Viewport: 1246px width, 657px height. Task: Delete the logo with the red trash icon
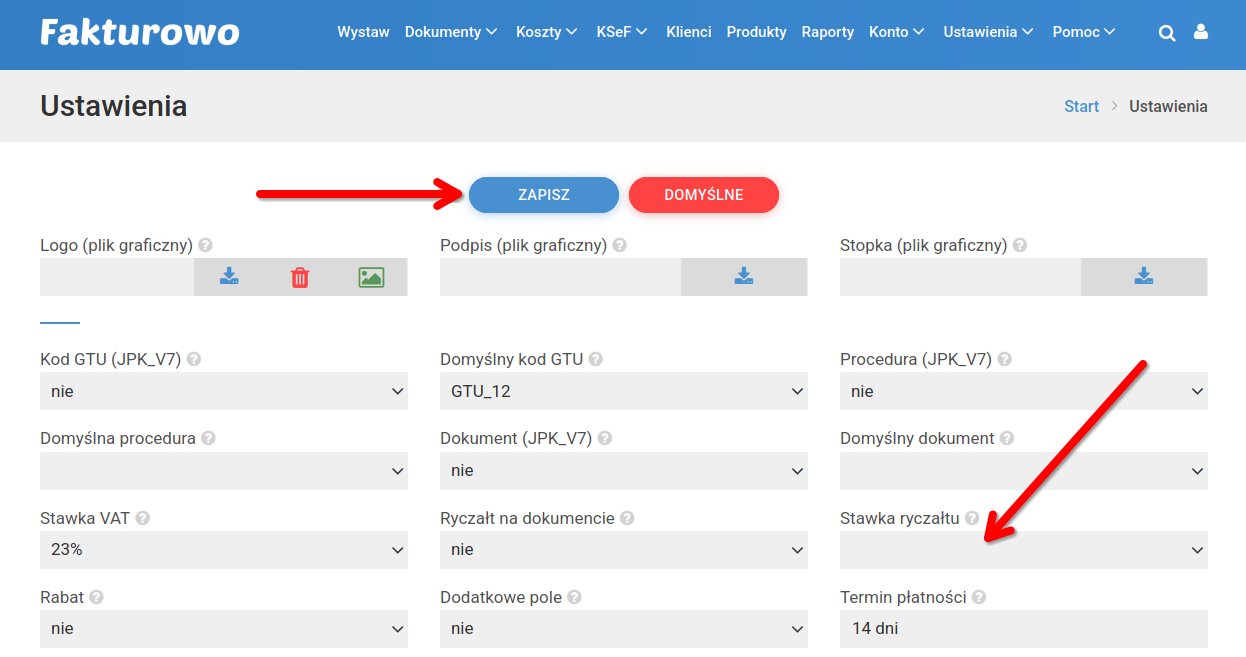[300, 277]
